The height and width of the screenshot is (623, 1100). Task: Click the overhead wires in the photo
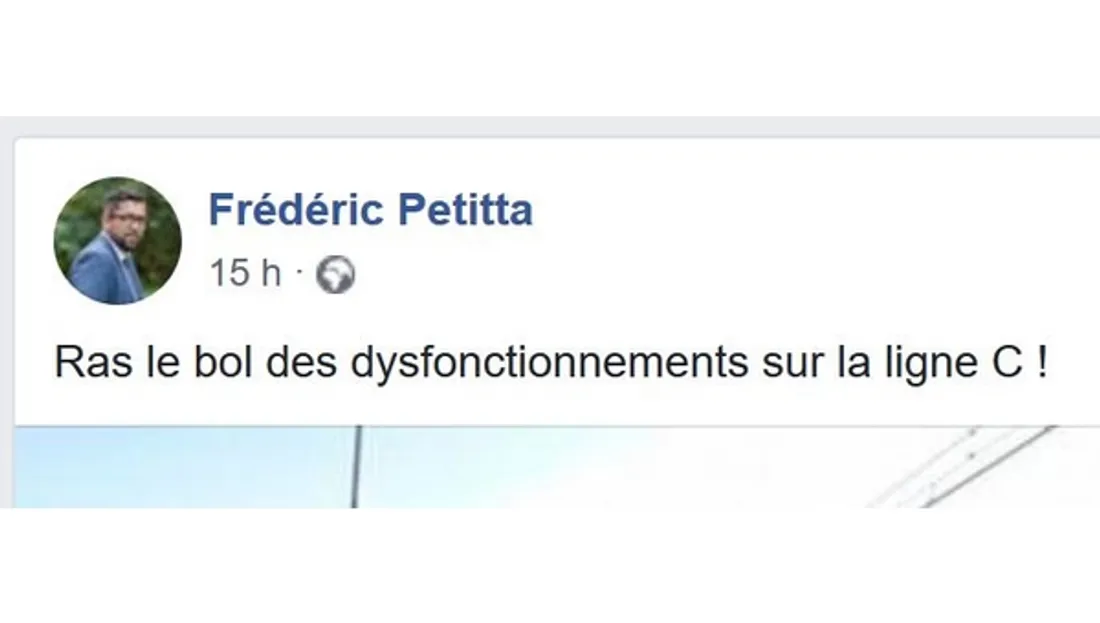(960, 465)
